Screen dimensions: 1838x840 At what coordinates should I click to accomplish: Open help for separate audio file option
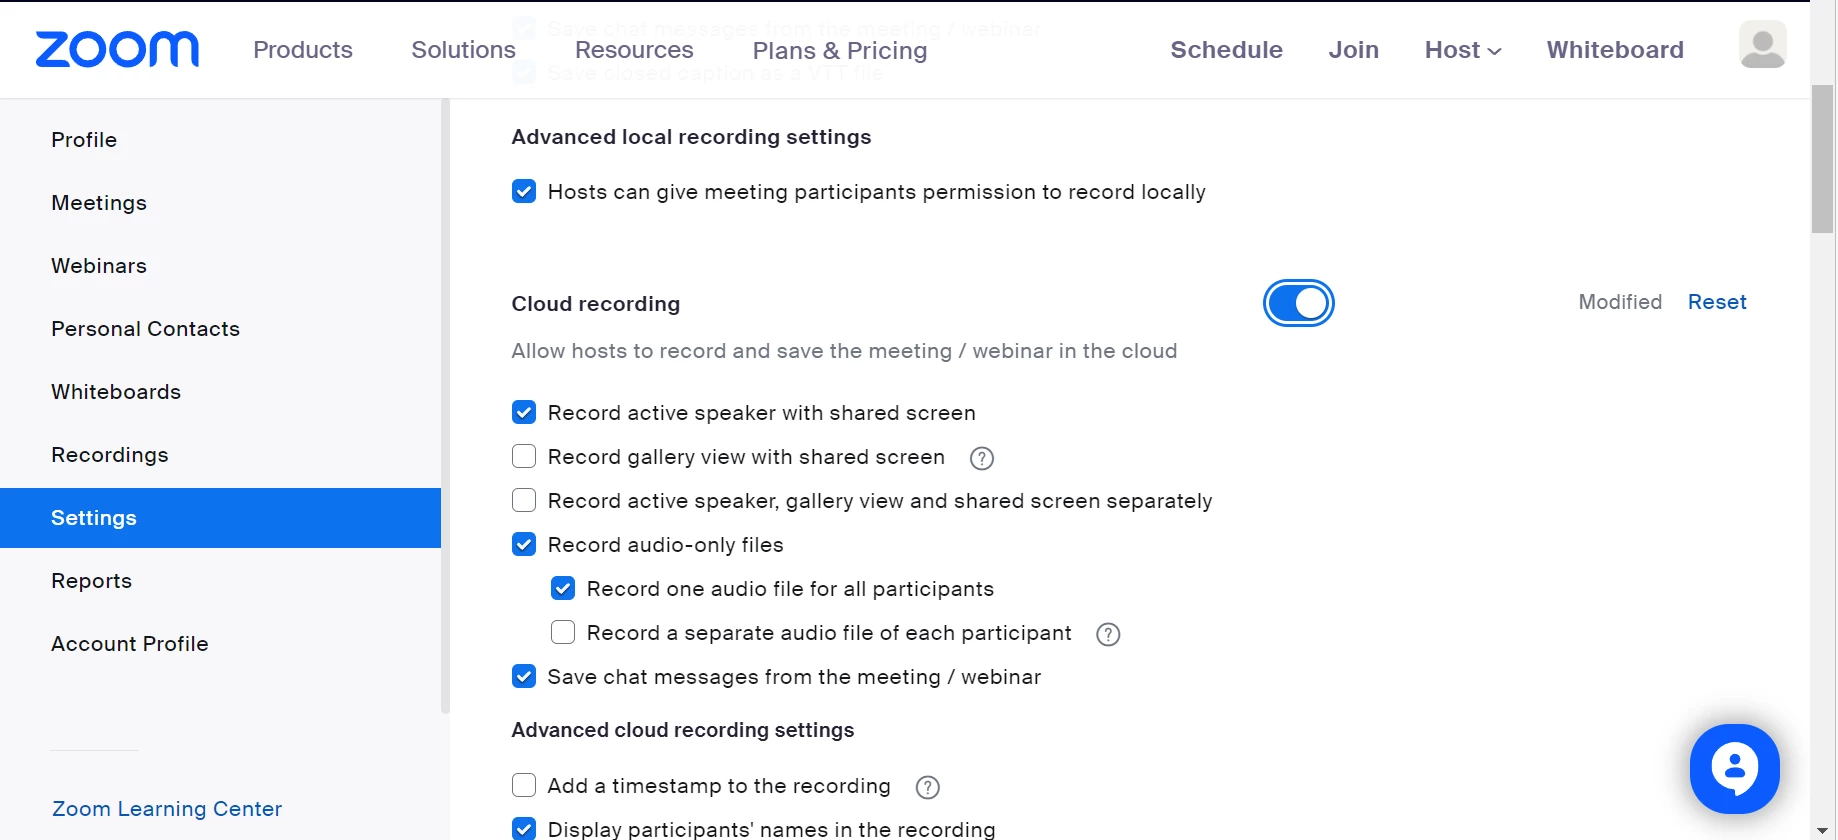1108,634
